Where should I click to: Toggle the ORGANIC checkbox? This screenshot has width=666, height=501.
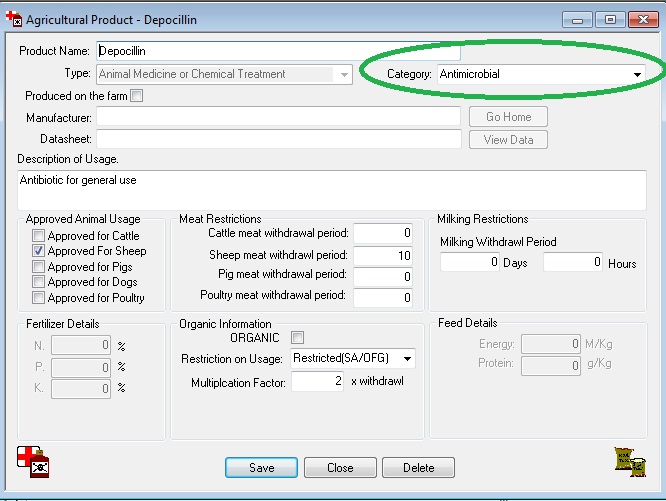[297, 338]
